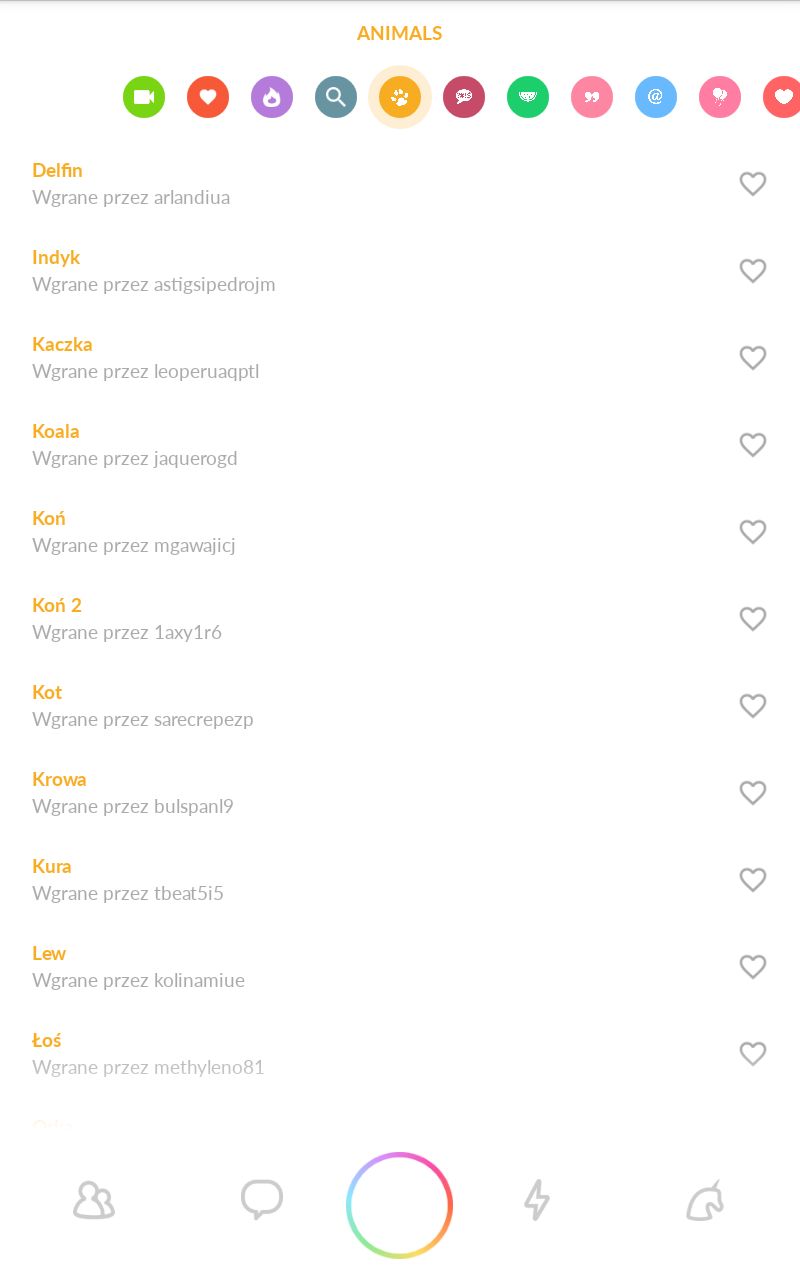
Task: Select the active orange paw category
Action: pyautogui.click(x=400, y=97)
